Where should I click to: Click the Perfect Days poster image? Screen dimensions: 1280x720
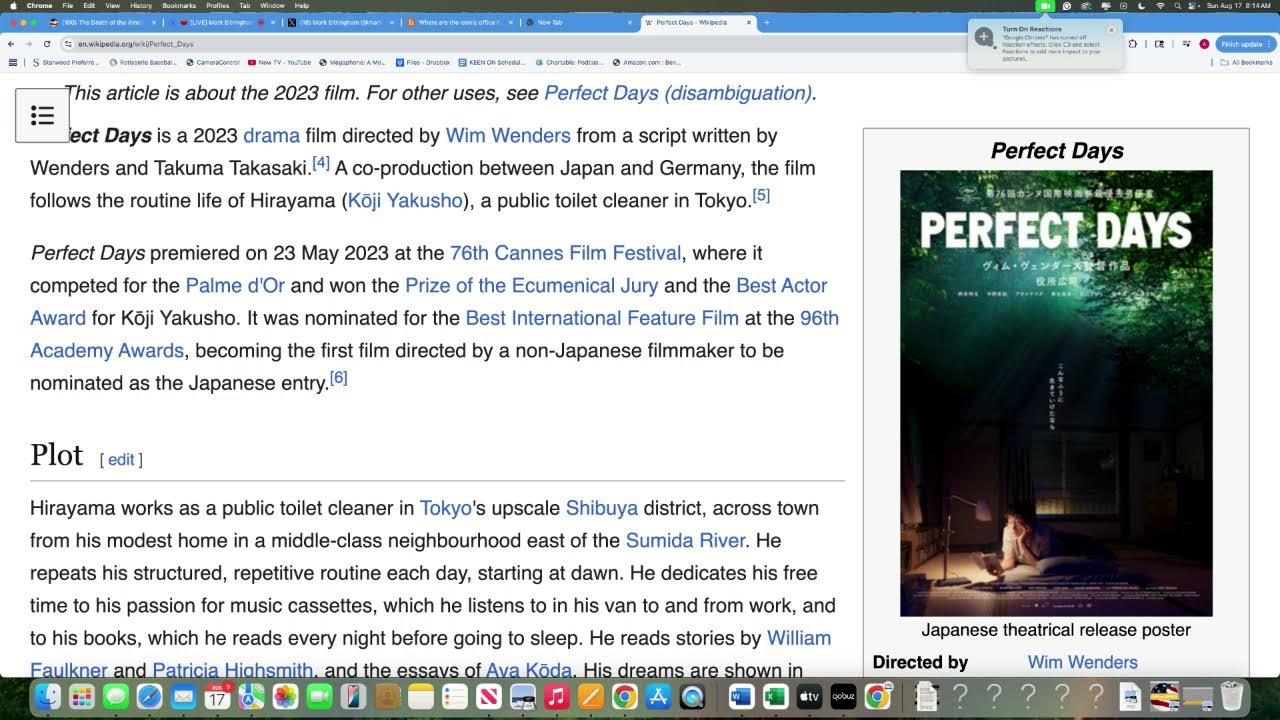click(1056, 393)
